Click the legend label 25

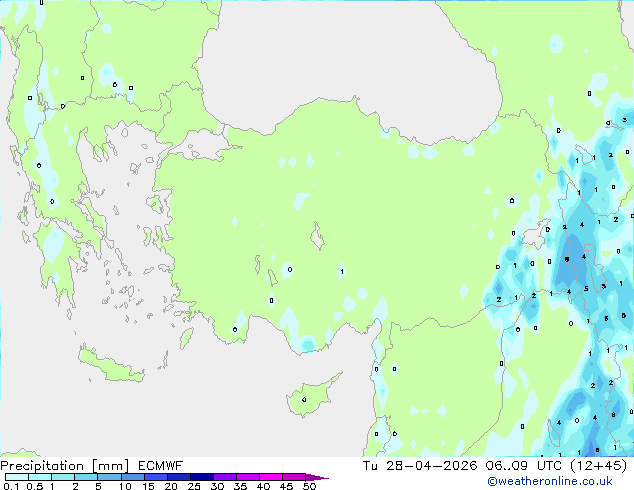(x=194, y=486)
